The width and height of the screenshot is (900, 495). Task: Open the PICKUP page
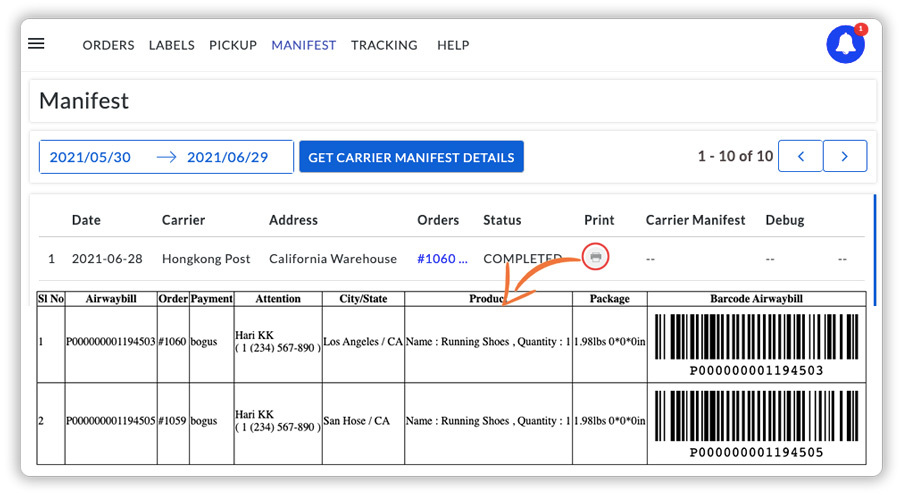point(232,45)
